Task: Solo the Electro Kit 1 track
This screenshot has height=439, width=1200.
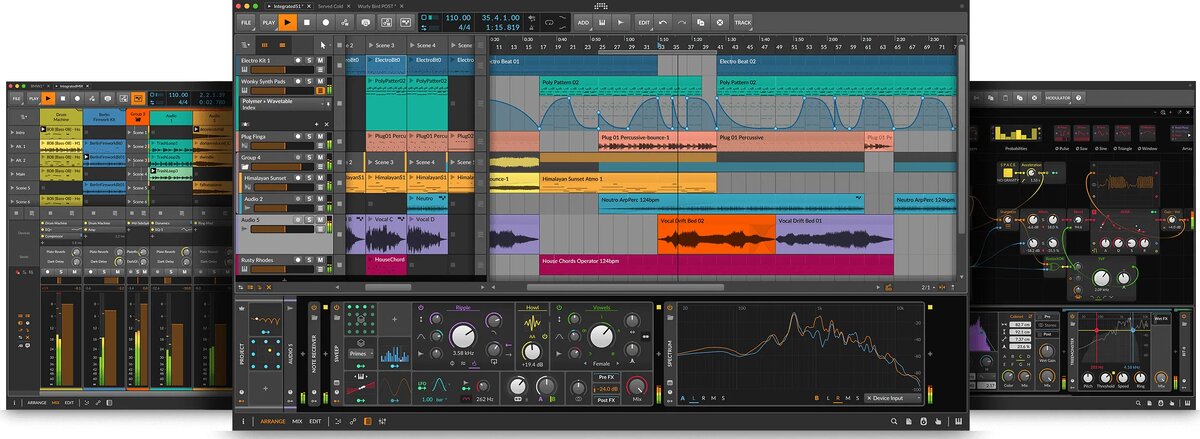Action: coord(309,60)
